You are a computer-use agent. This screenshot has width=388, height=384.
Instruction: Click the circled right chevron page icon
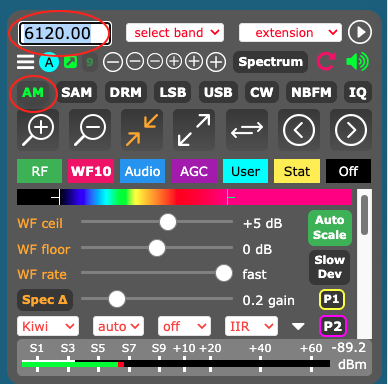coord(351,130)
